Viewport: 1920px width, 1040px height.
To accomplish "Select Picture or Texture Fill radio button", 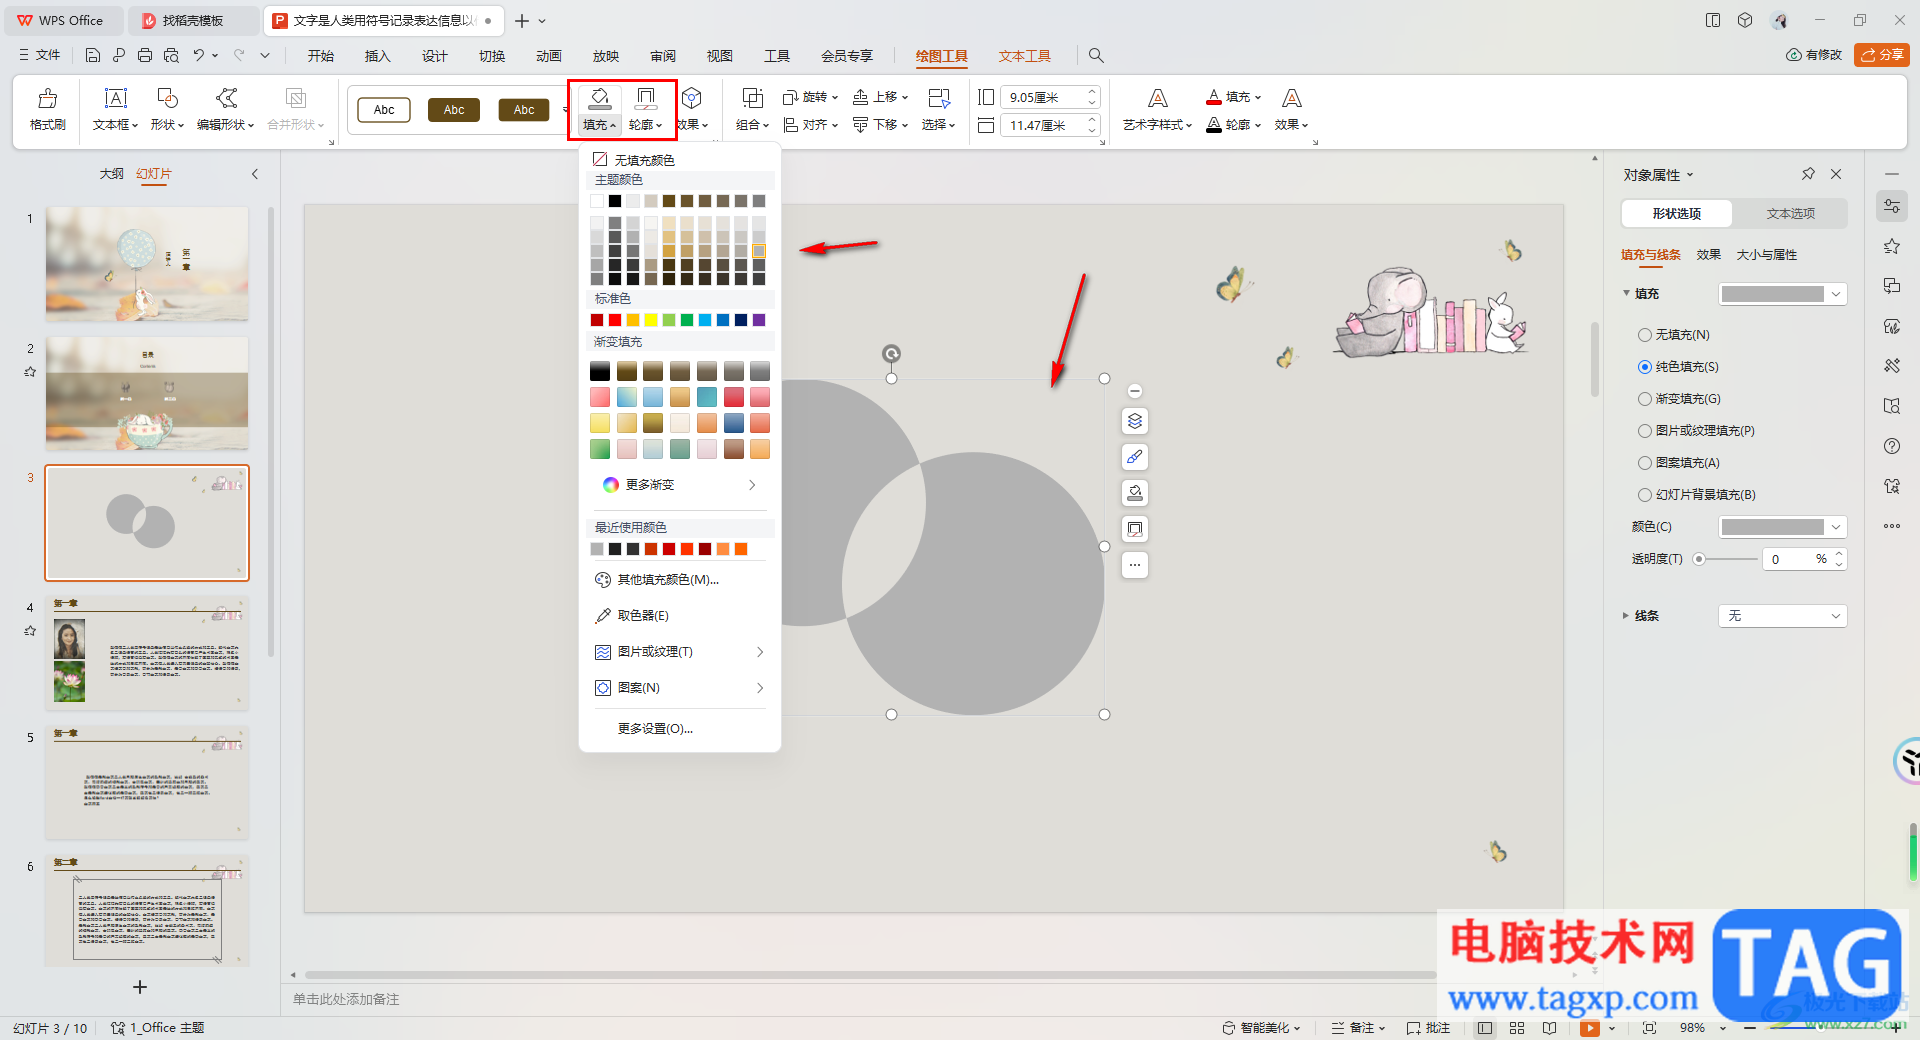I will click(x=1644, y=431).
